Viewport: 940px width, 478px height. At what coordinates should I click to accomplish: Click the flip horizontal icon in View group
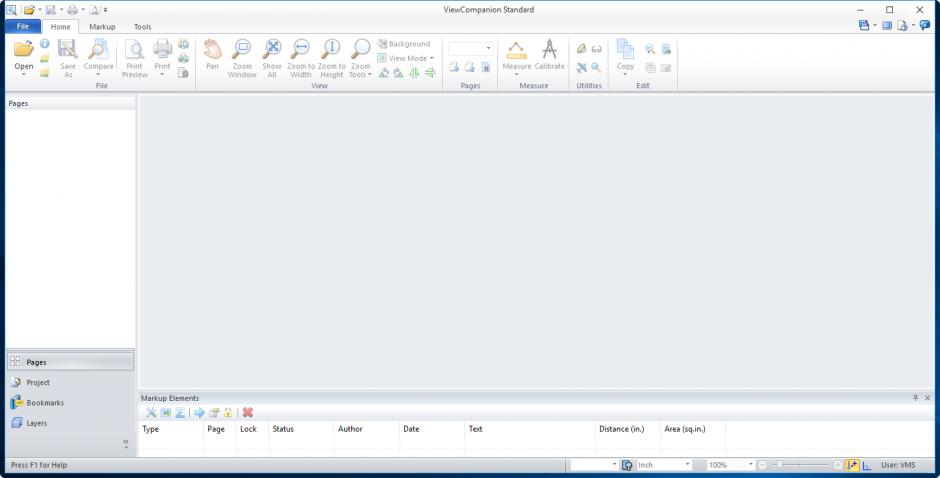point(414,73)
